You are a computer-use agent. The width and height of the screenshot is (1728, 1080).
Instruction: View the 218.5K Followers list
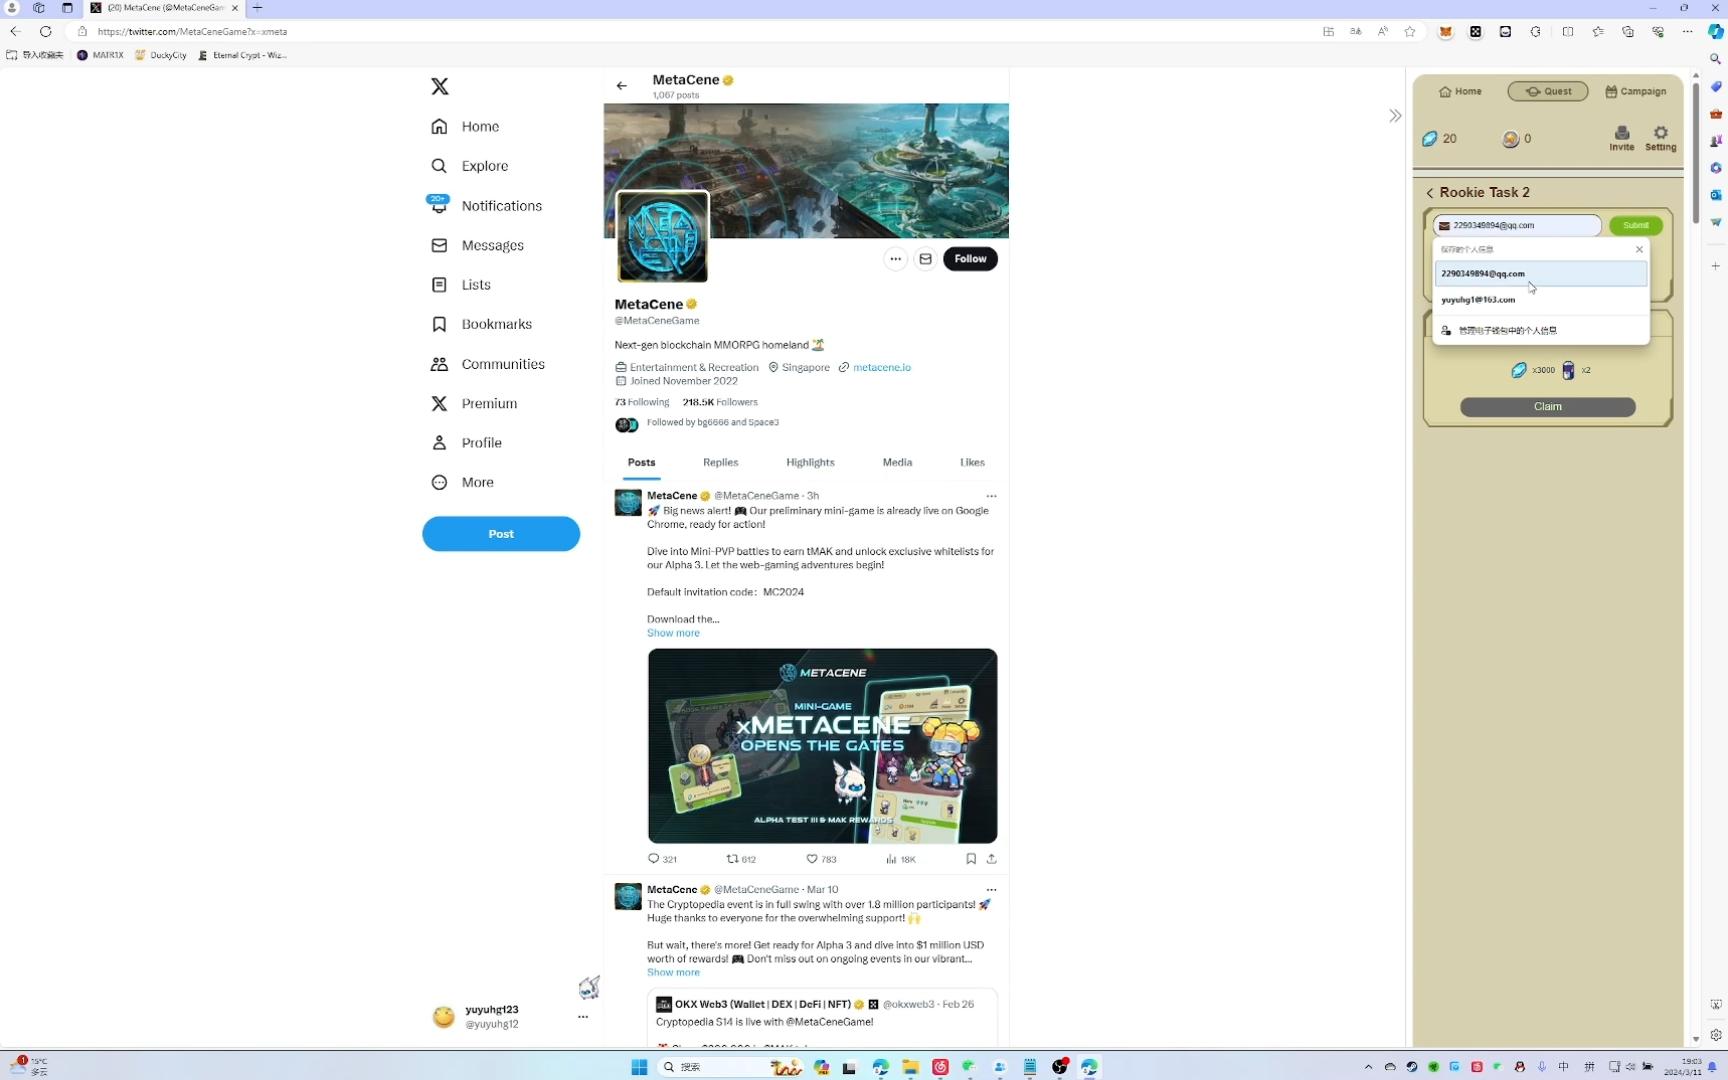point(720,402)
